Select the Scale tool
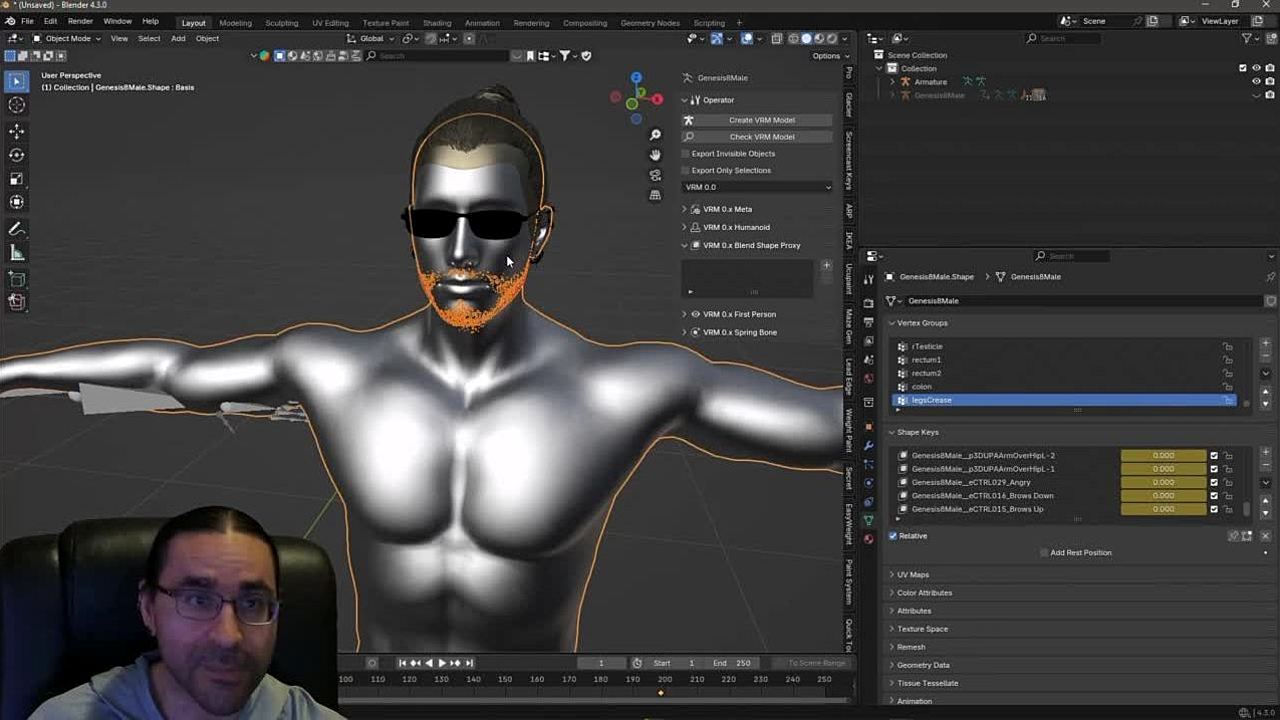The image size is (1280, 720). 17,179
